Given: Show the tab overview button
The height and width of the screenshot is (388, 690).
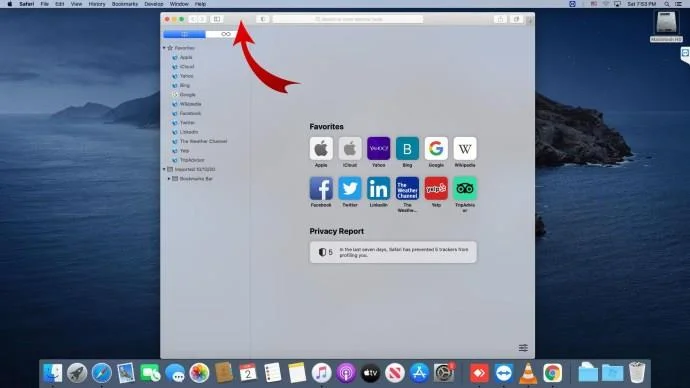Looking at the screenshot, I should tap(516, 19).
